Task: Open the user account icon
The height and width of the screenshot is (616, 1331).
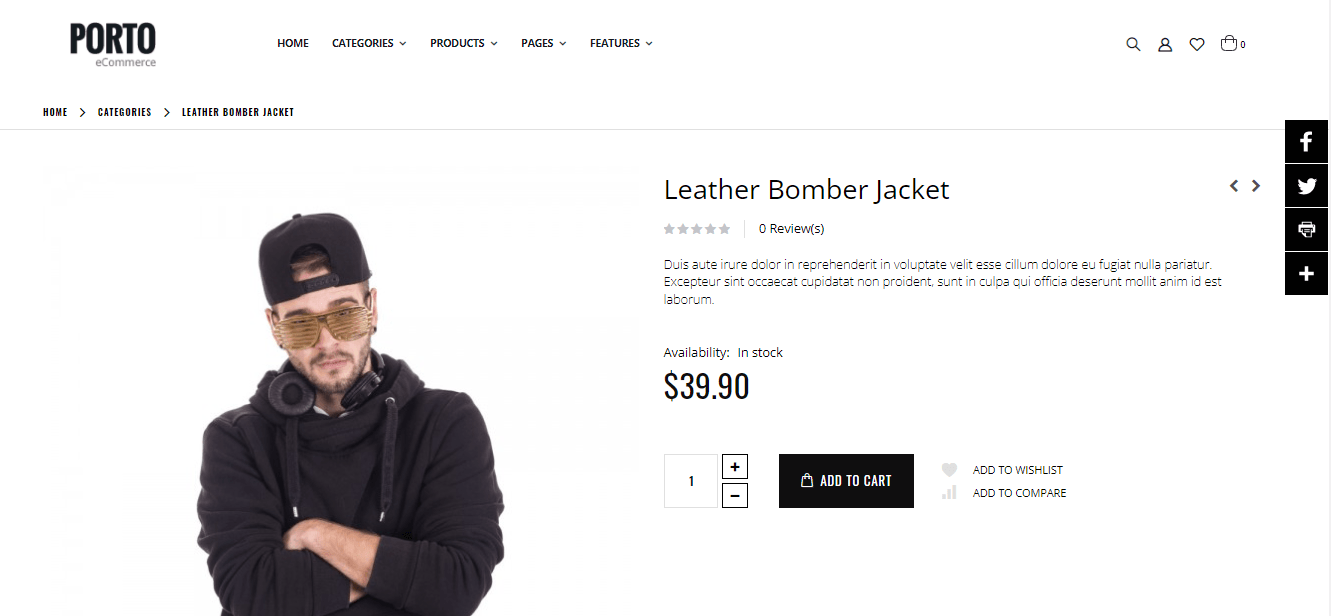Action: (1165, 44)
